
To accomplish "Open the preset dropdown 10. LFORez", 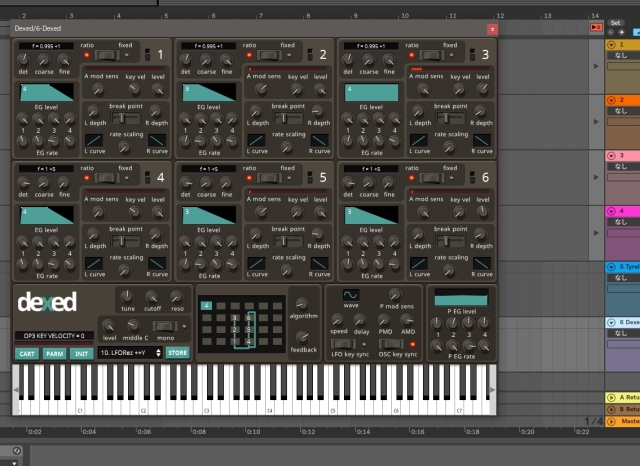I will click(129, 352).
